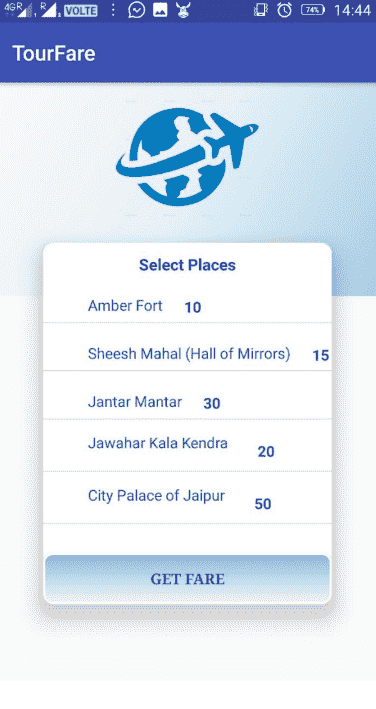Viewport: 376px width, 709px height.
Task: Tap the image notification icon in status bar
Action: (x=160, y=10)
